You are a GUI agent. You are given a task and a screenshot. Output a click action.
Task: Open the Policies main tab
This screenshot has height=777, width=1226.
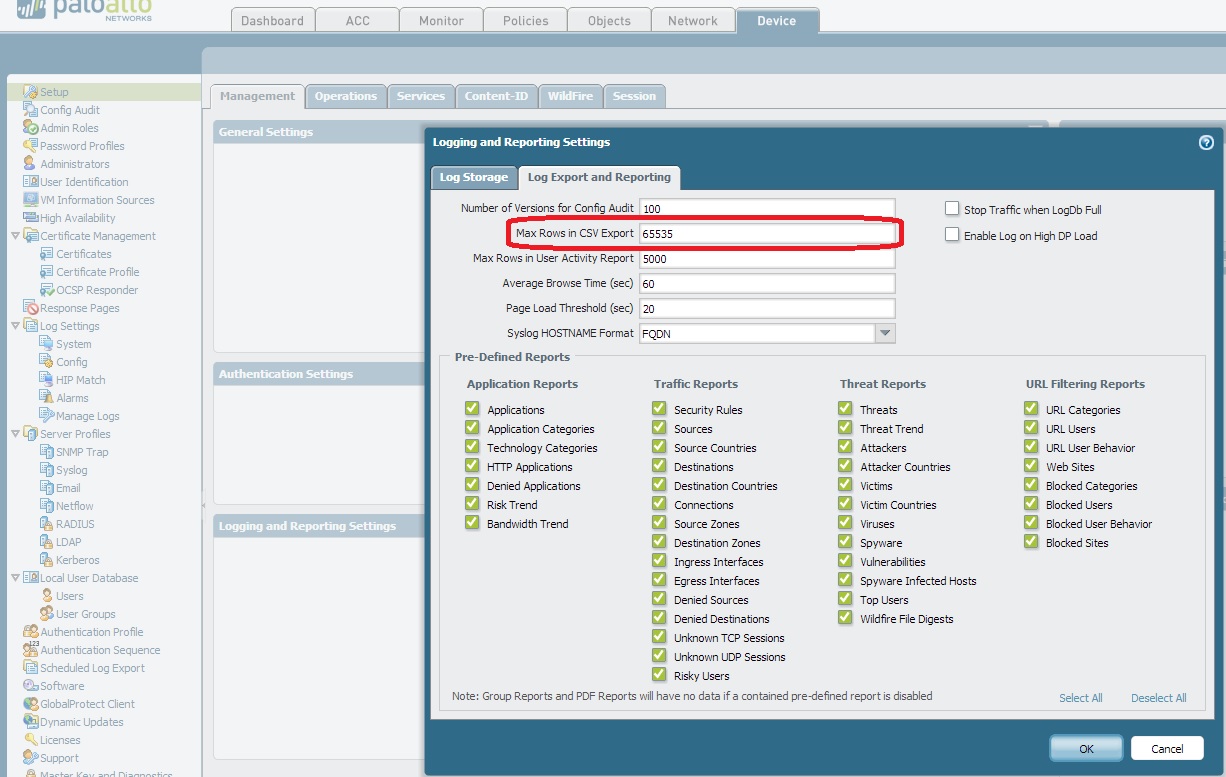[525, 20]
